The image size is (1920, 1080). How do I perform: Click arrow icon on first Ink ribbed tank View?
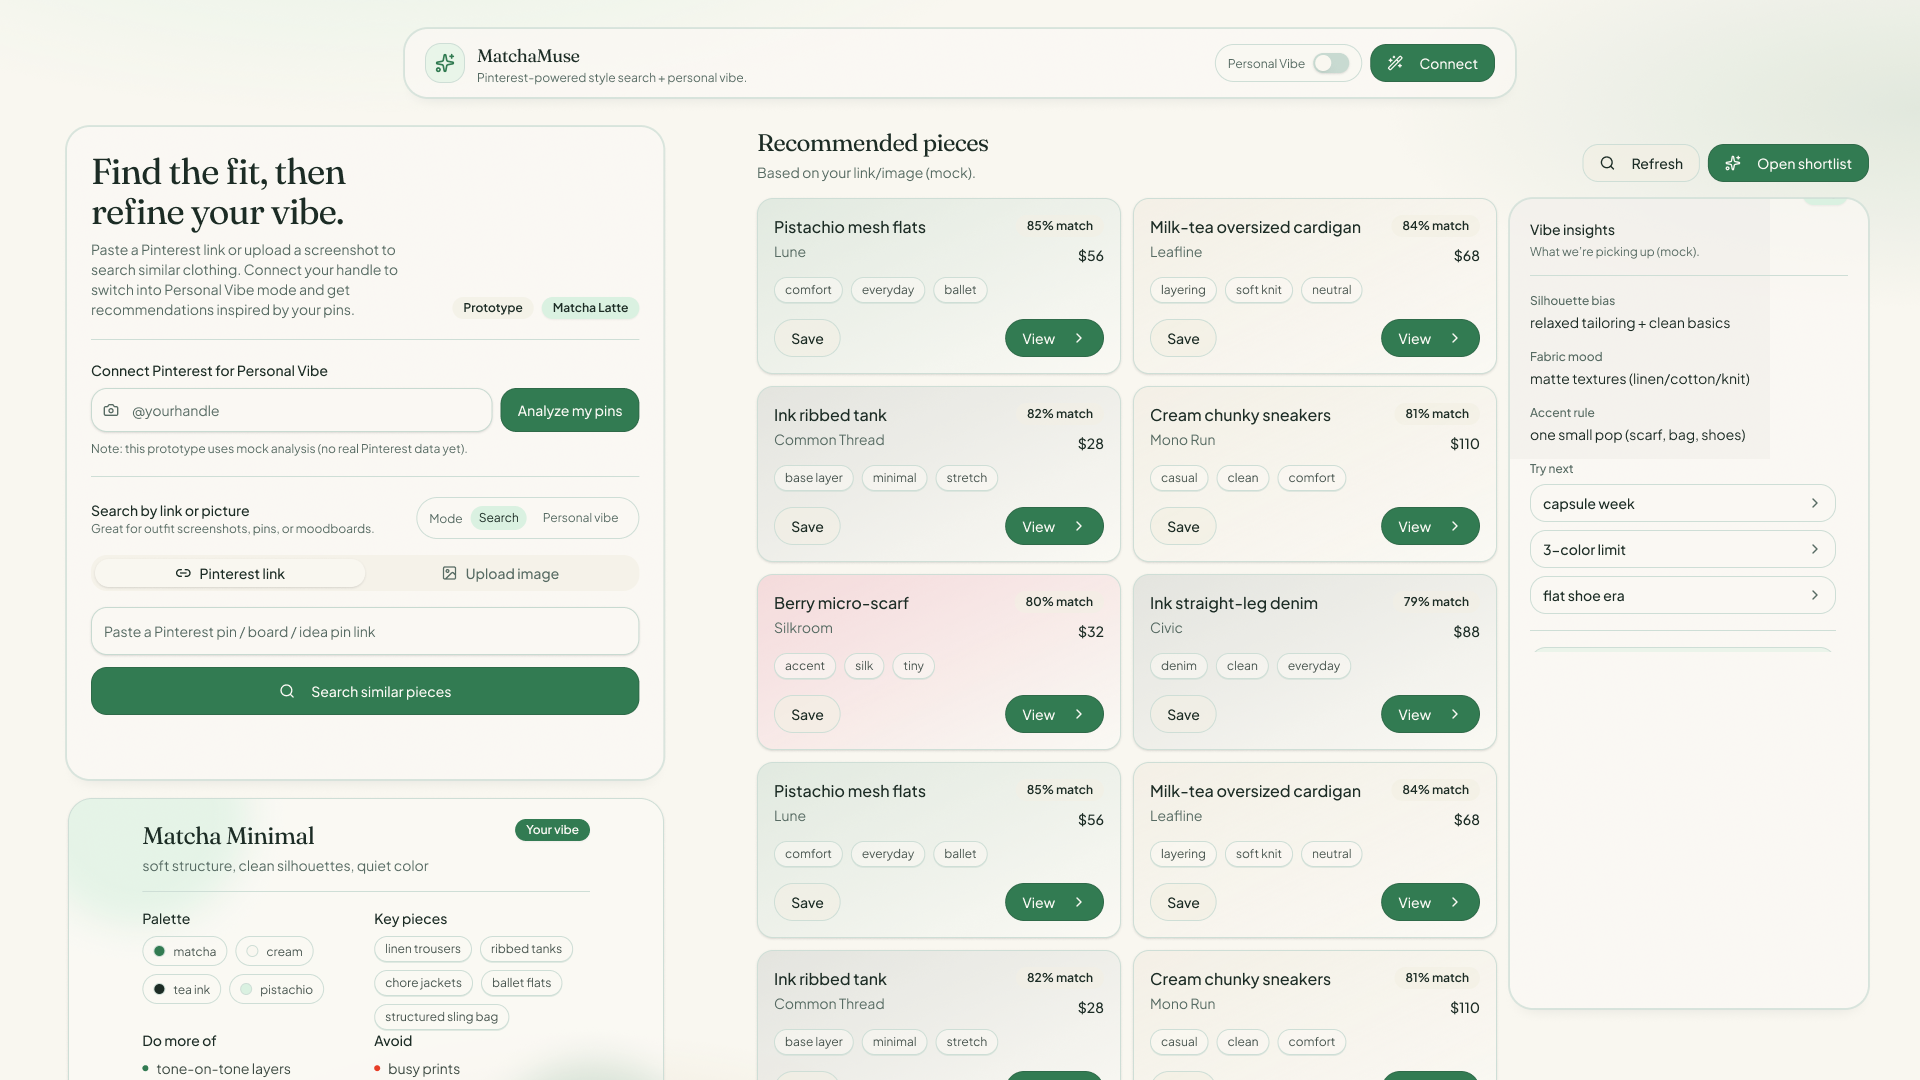(1079, 527)
